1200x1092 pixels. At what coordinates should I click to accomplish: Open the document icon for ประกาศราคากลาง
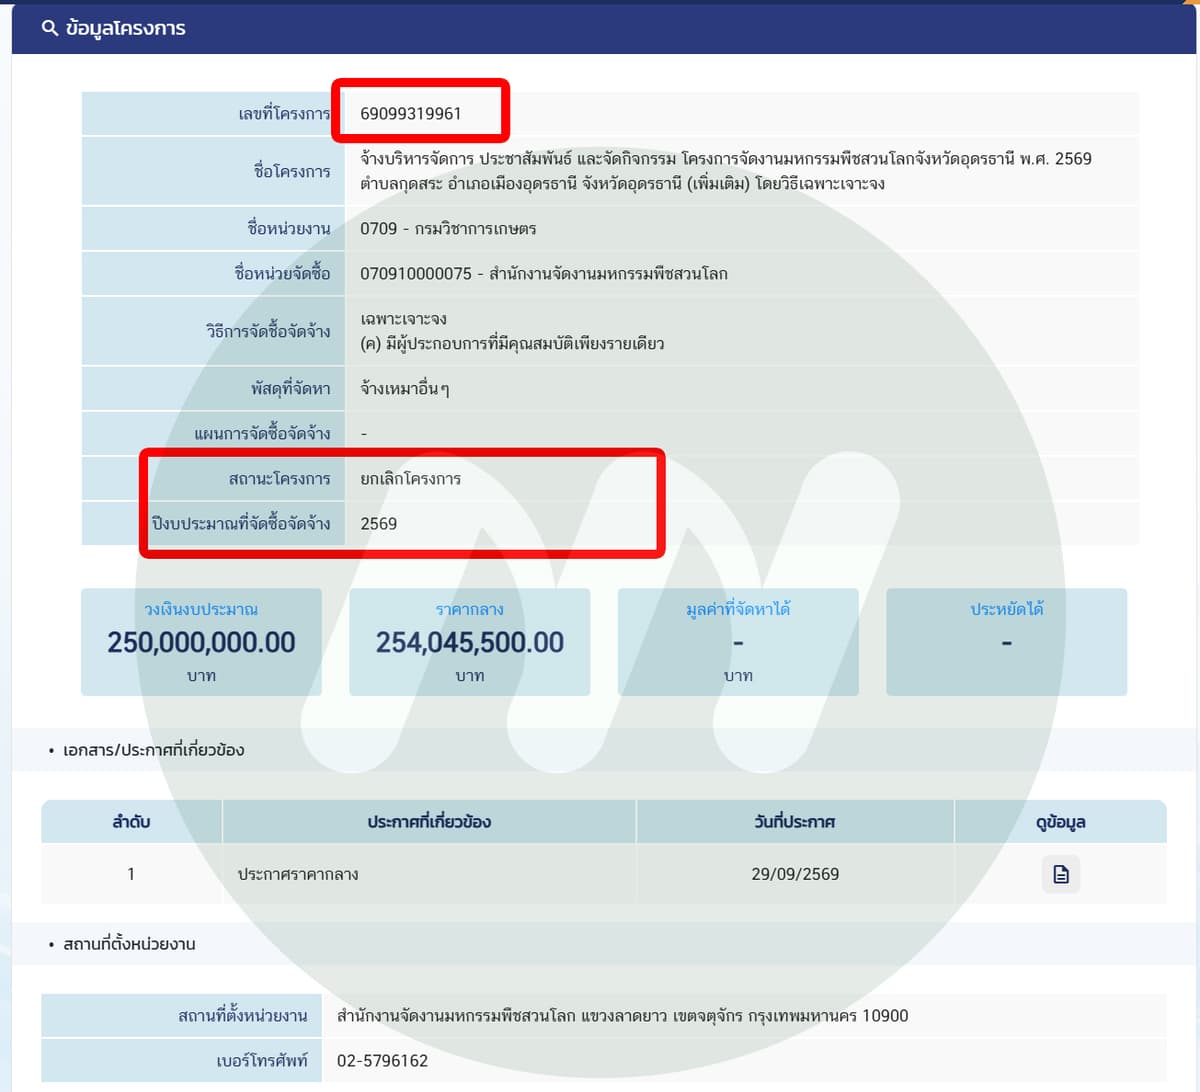point(1061,874)
